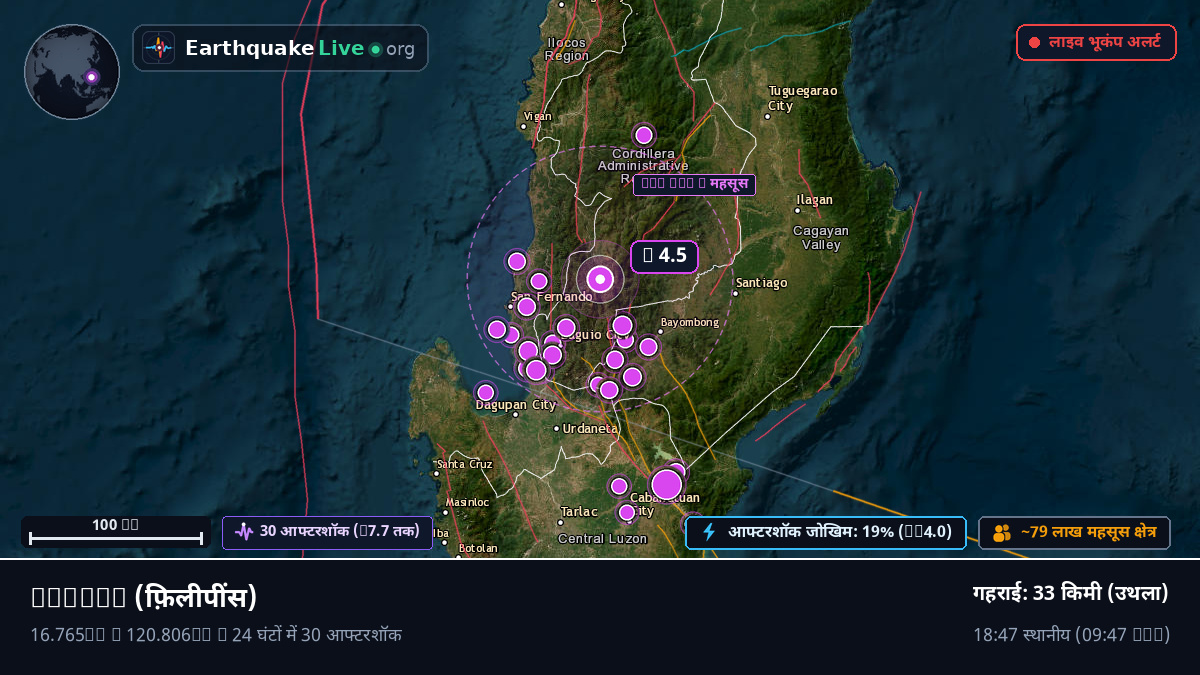Image resolution: width=1200 pixels, height=675 pixels.
Task: Click the 30 आफ्टरशॉक count chip
Action: pos(327,532)
